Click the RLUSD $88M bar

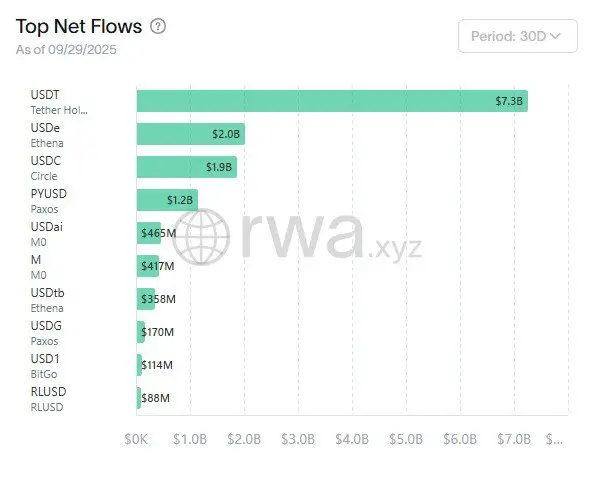click(x=139, y=398)
